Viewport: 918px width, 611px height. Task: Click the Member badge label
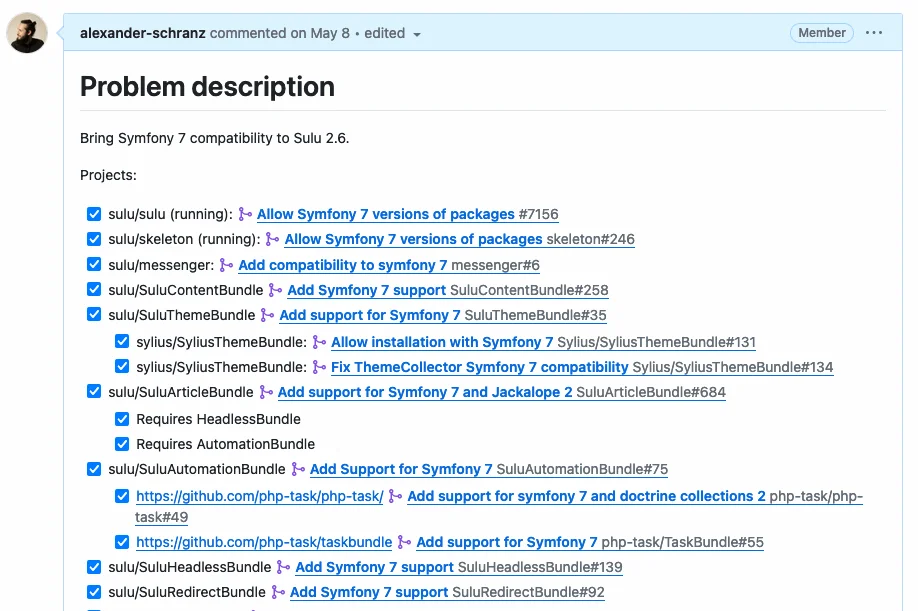pyautogui.click(x=822, y=33)
